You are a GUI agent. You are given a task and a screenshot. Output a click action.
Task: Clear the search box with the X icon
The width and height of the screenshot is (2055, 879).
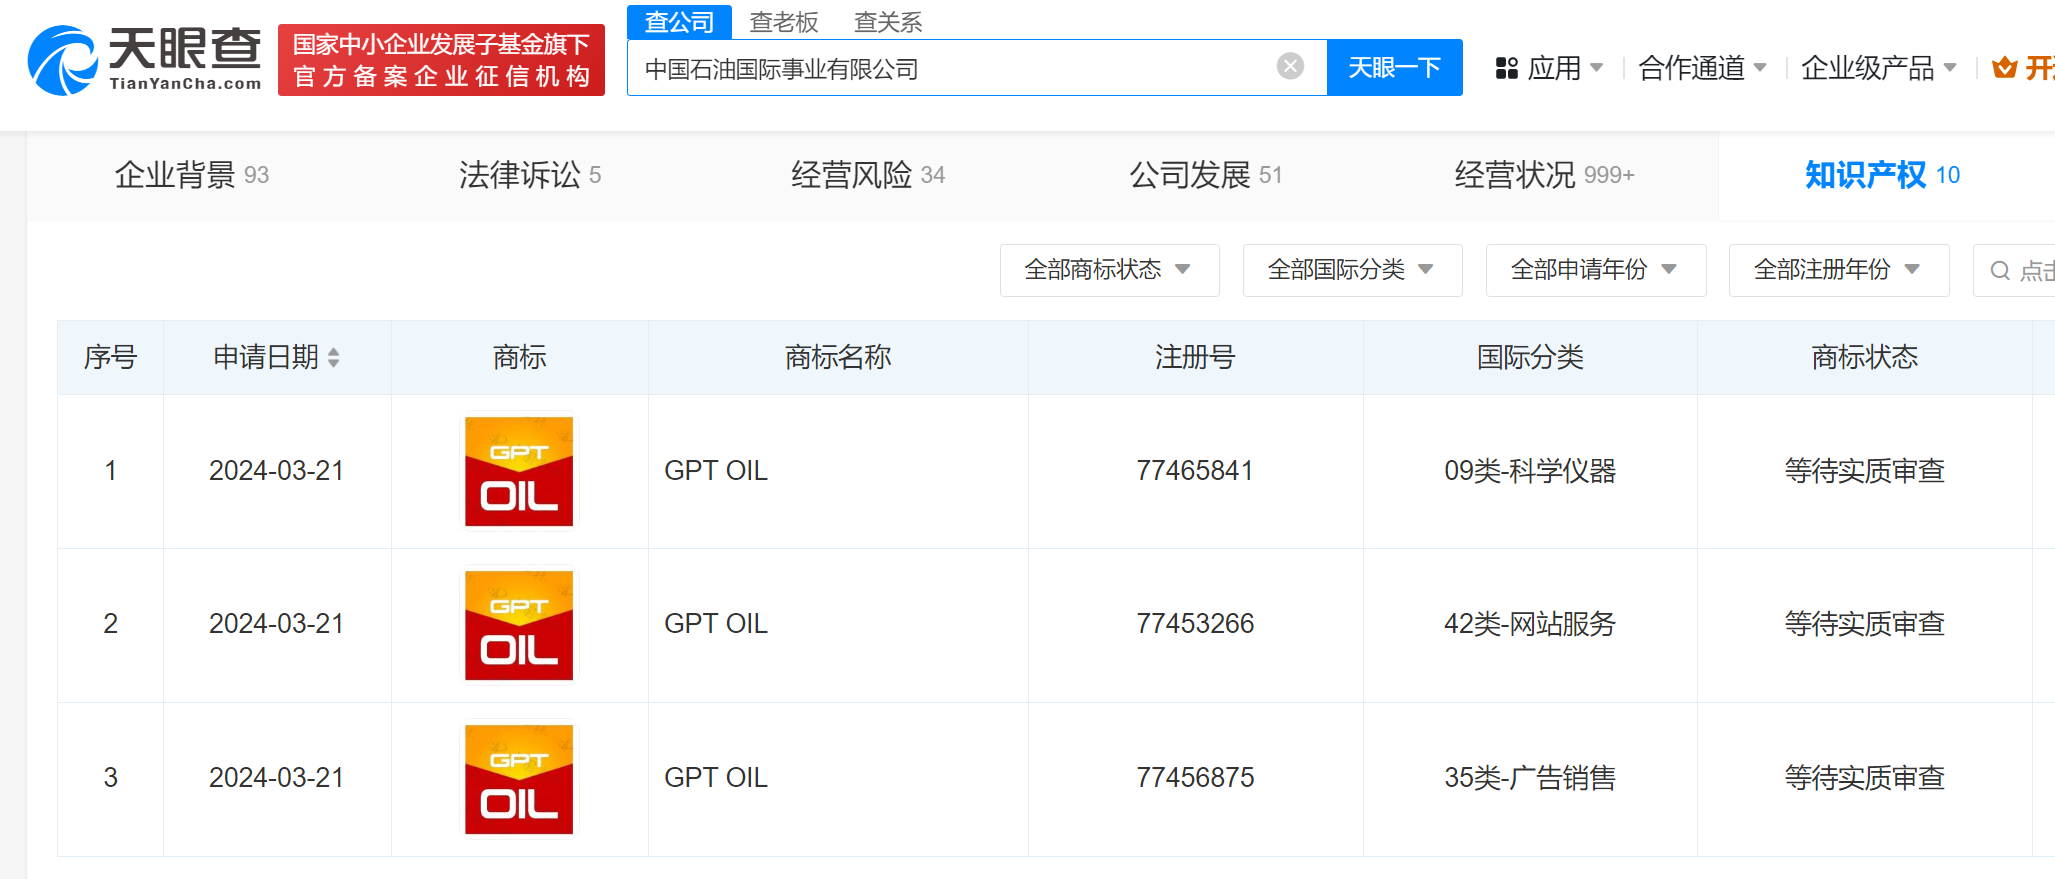coord(1290,67)
